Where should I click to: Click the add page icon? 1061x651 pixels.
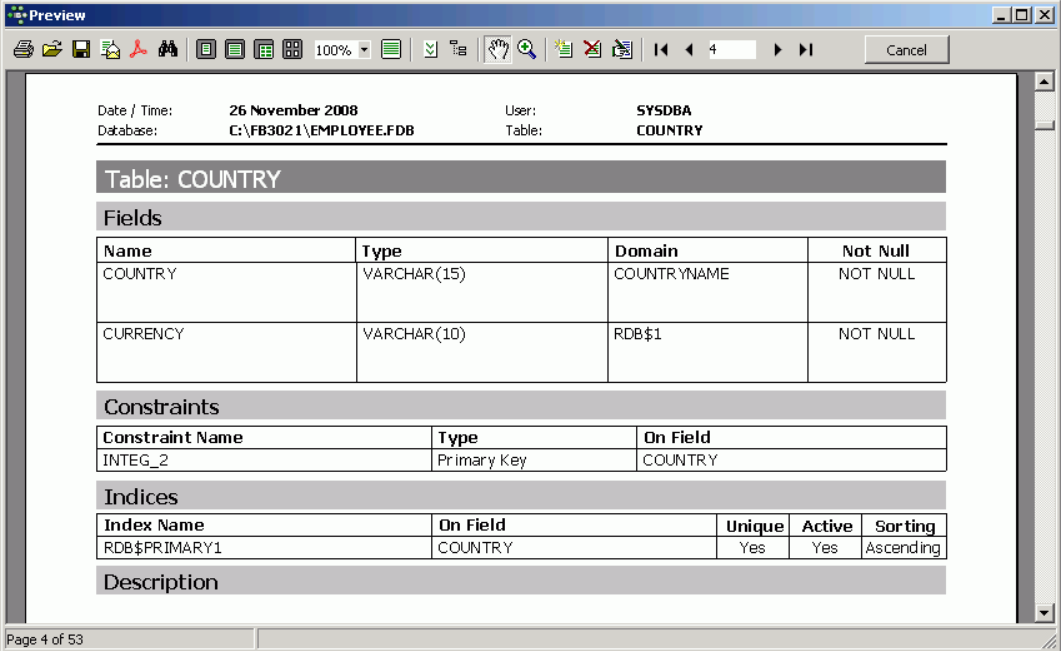(x=564, y=50)
